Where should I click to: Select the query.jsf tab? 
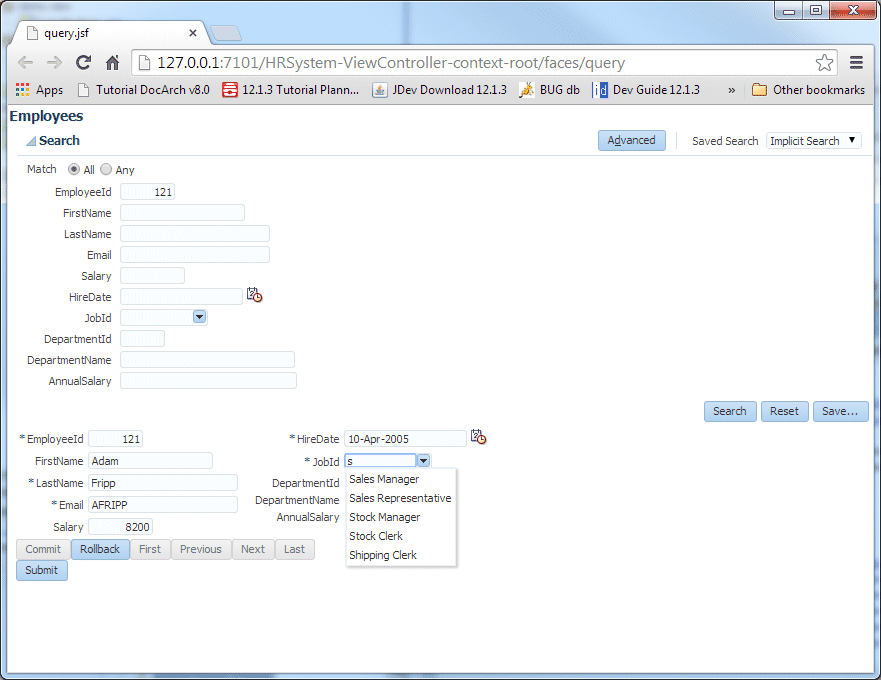[x=110, y=33]
